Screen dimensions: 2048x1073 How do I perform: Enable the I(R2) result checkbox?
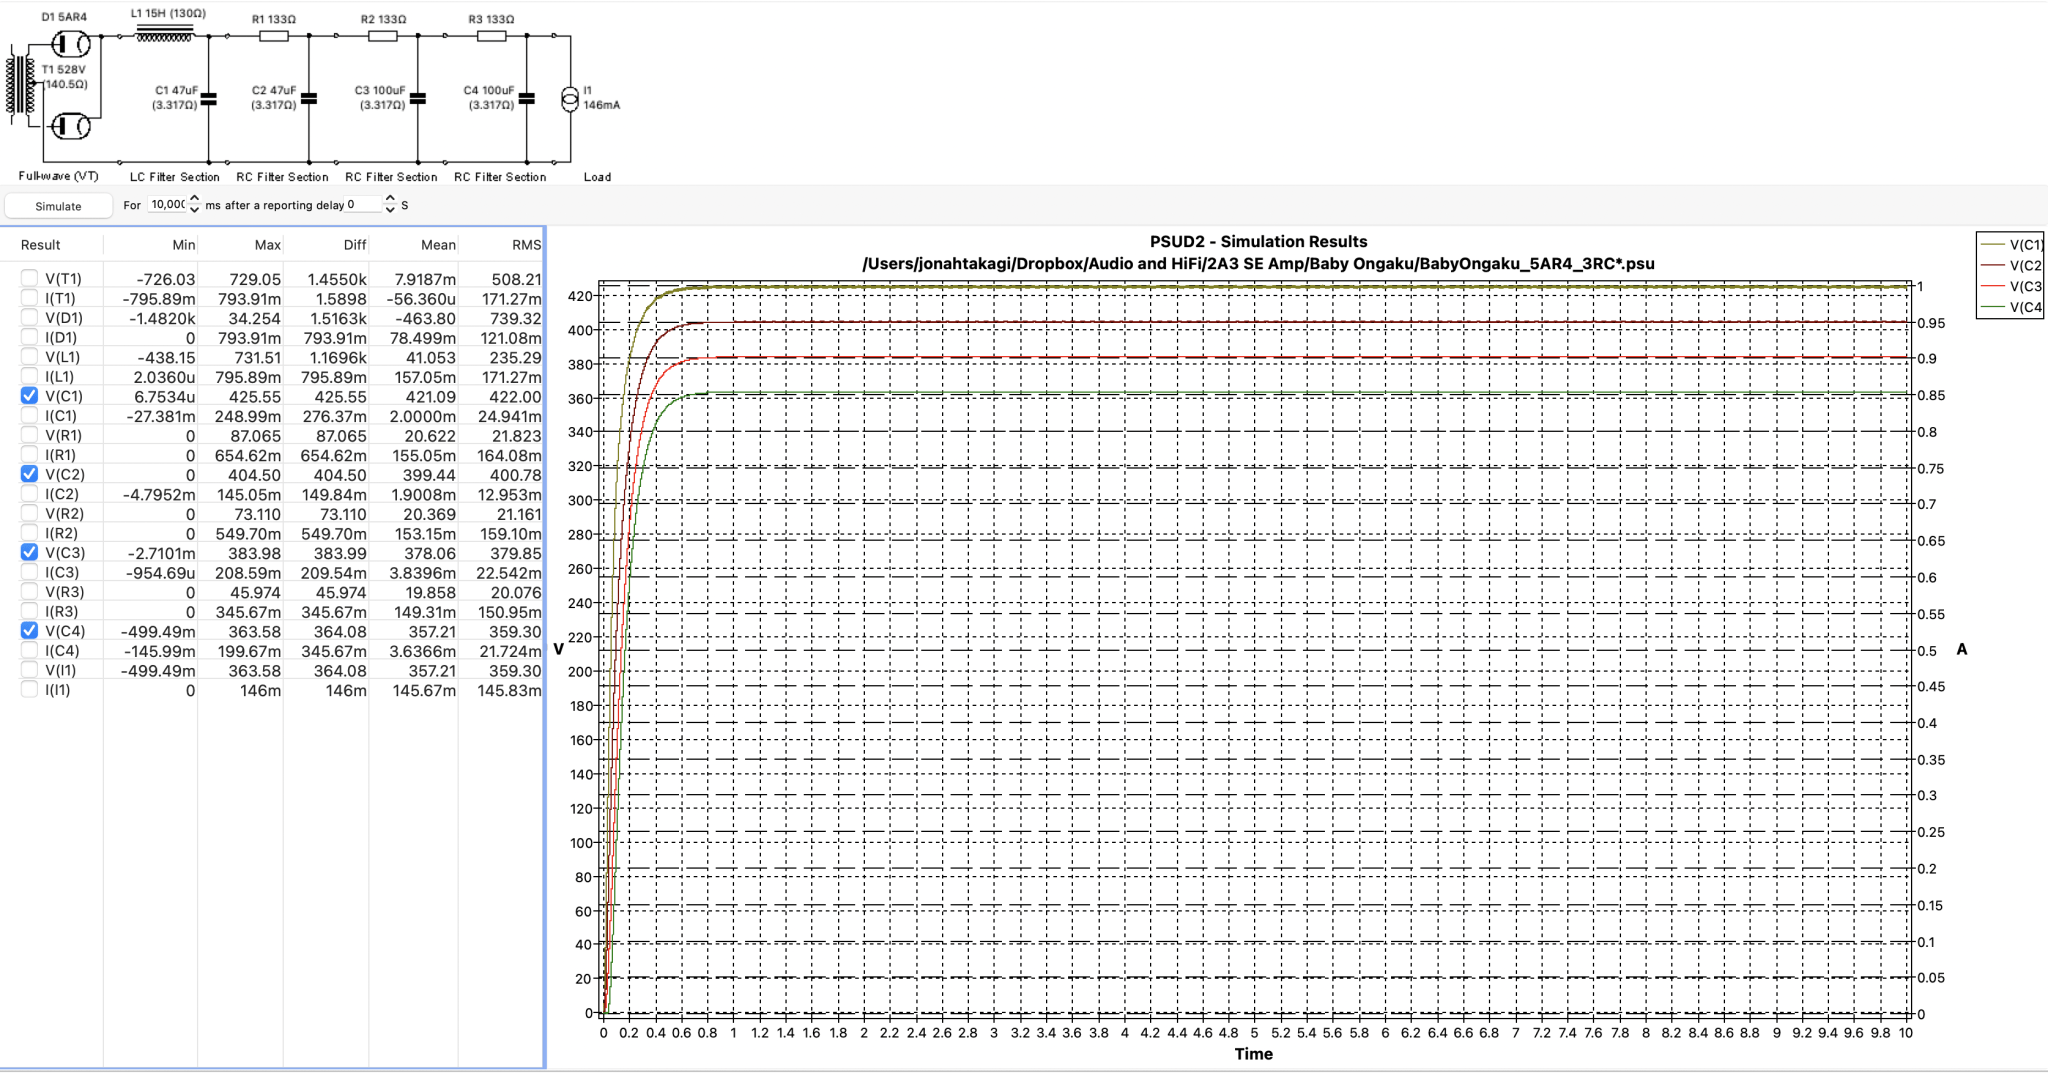29,533
